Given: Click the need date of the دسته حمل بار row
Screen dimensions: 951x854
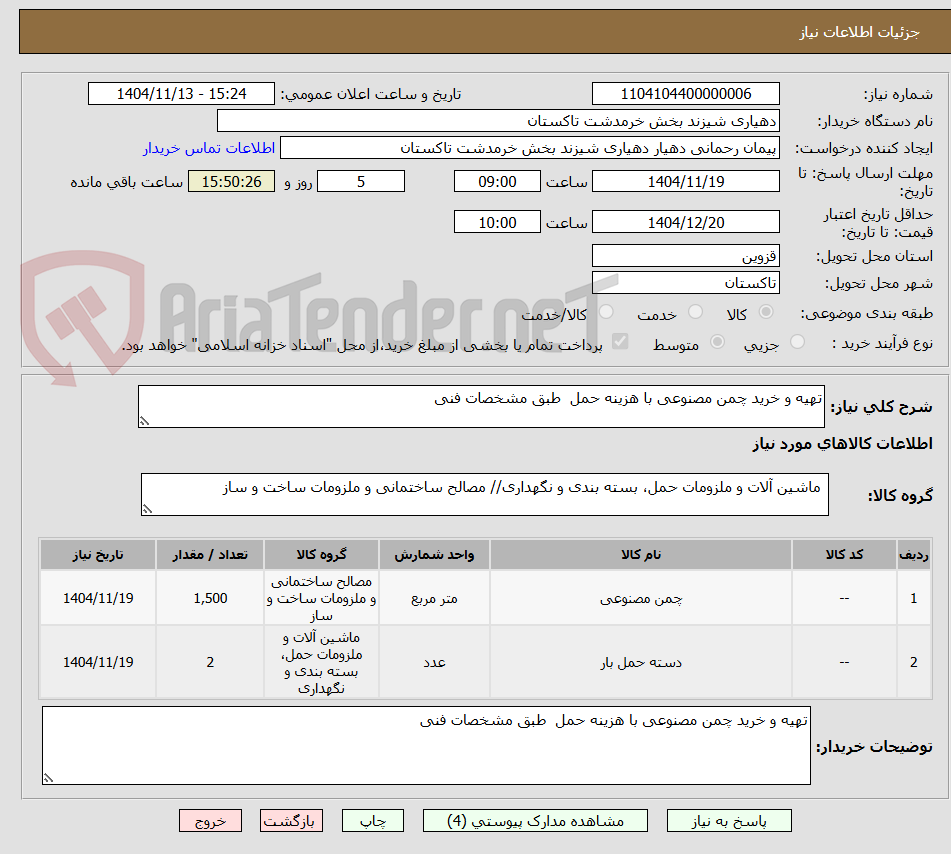Looking at the screenshot, I should 98,662.
